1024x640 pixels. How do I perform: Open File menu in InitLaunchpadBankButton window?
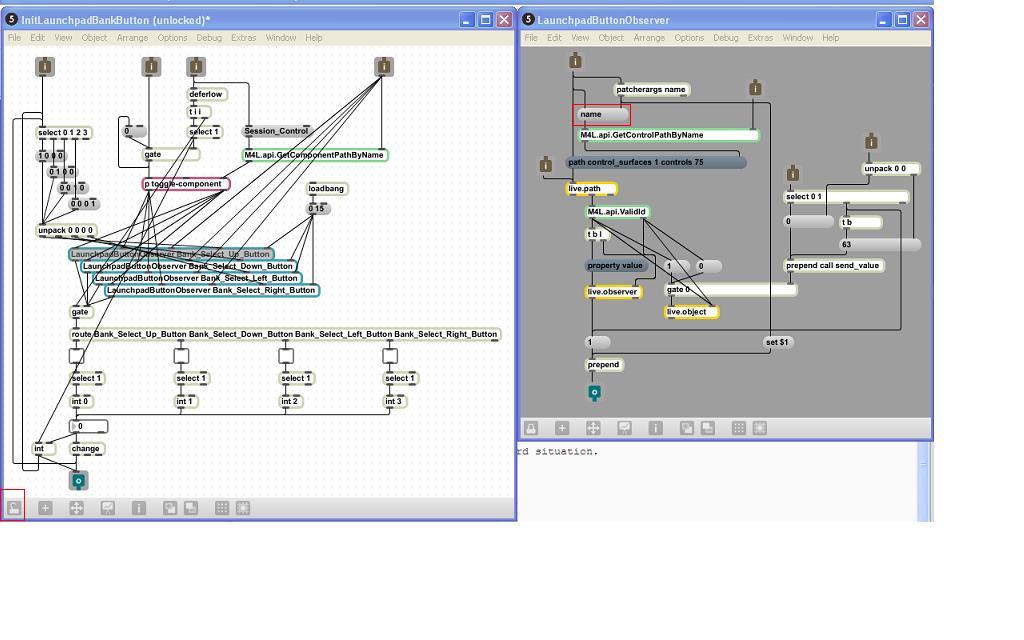click(x=14, y=38)
